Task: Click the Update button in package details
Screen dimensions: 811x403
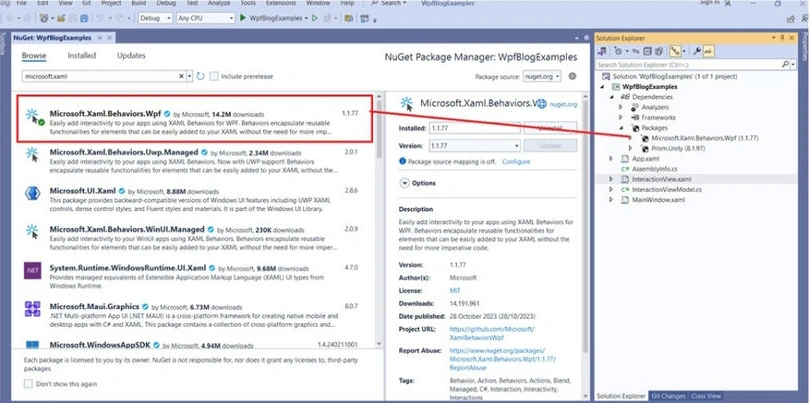Action: click(x=550, y=146)
